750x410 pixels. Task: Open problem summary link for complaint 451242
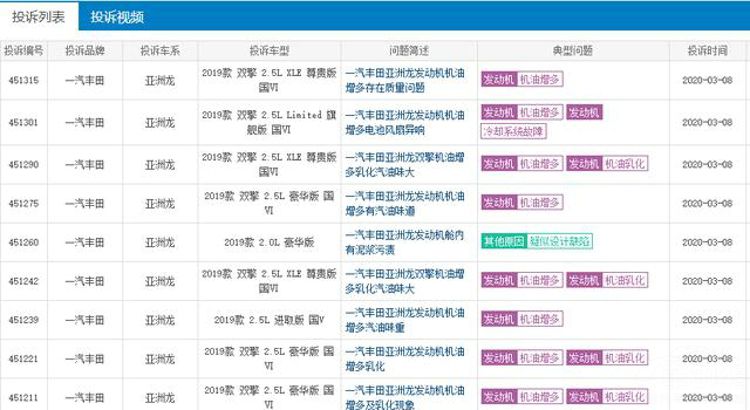(409, 280)
